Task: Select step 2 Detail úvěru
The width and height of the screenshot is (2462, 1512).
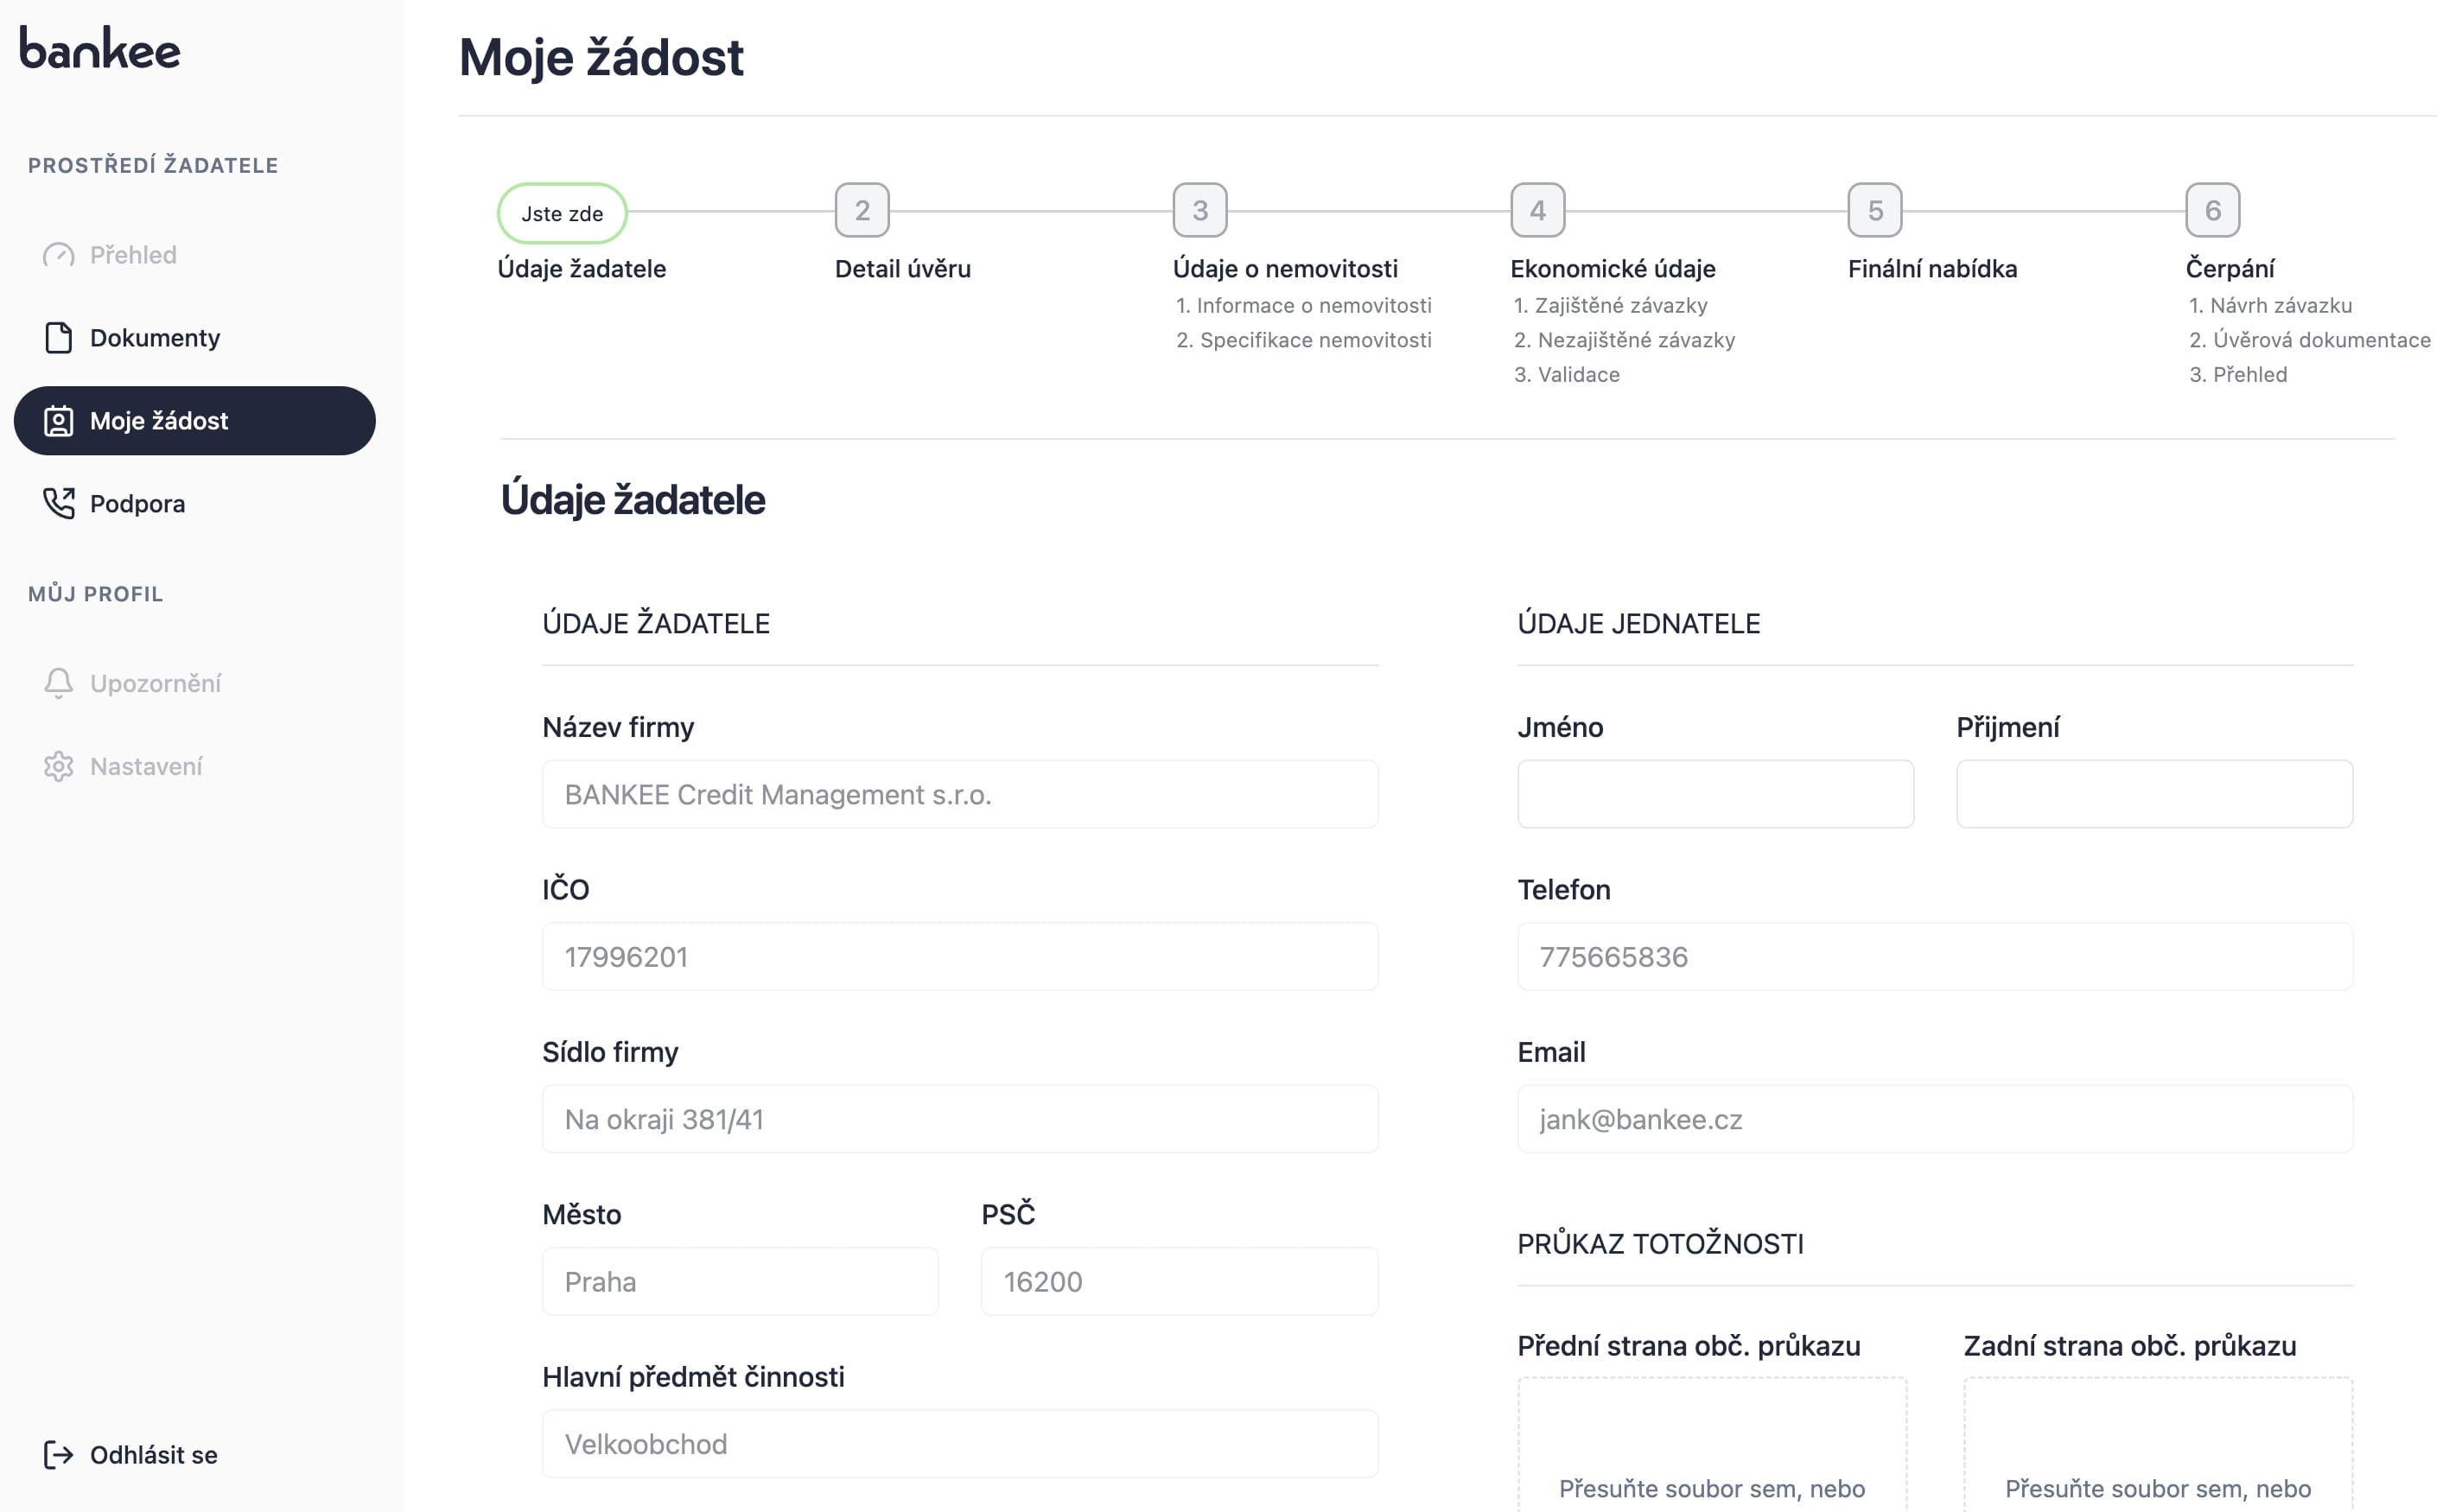Action: point(861,210)
